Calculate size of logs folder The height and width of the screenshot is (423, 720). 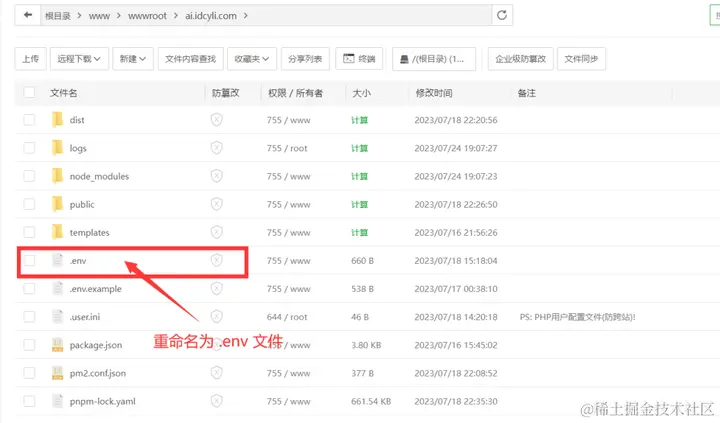point(360,148)
